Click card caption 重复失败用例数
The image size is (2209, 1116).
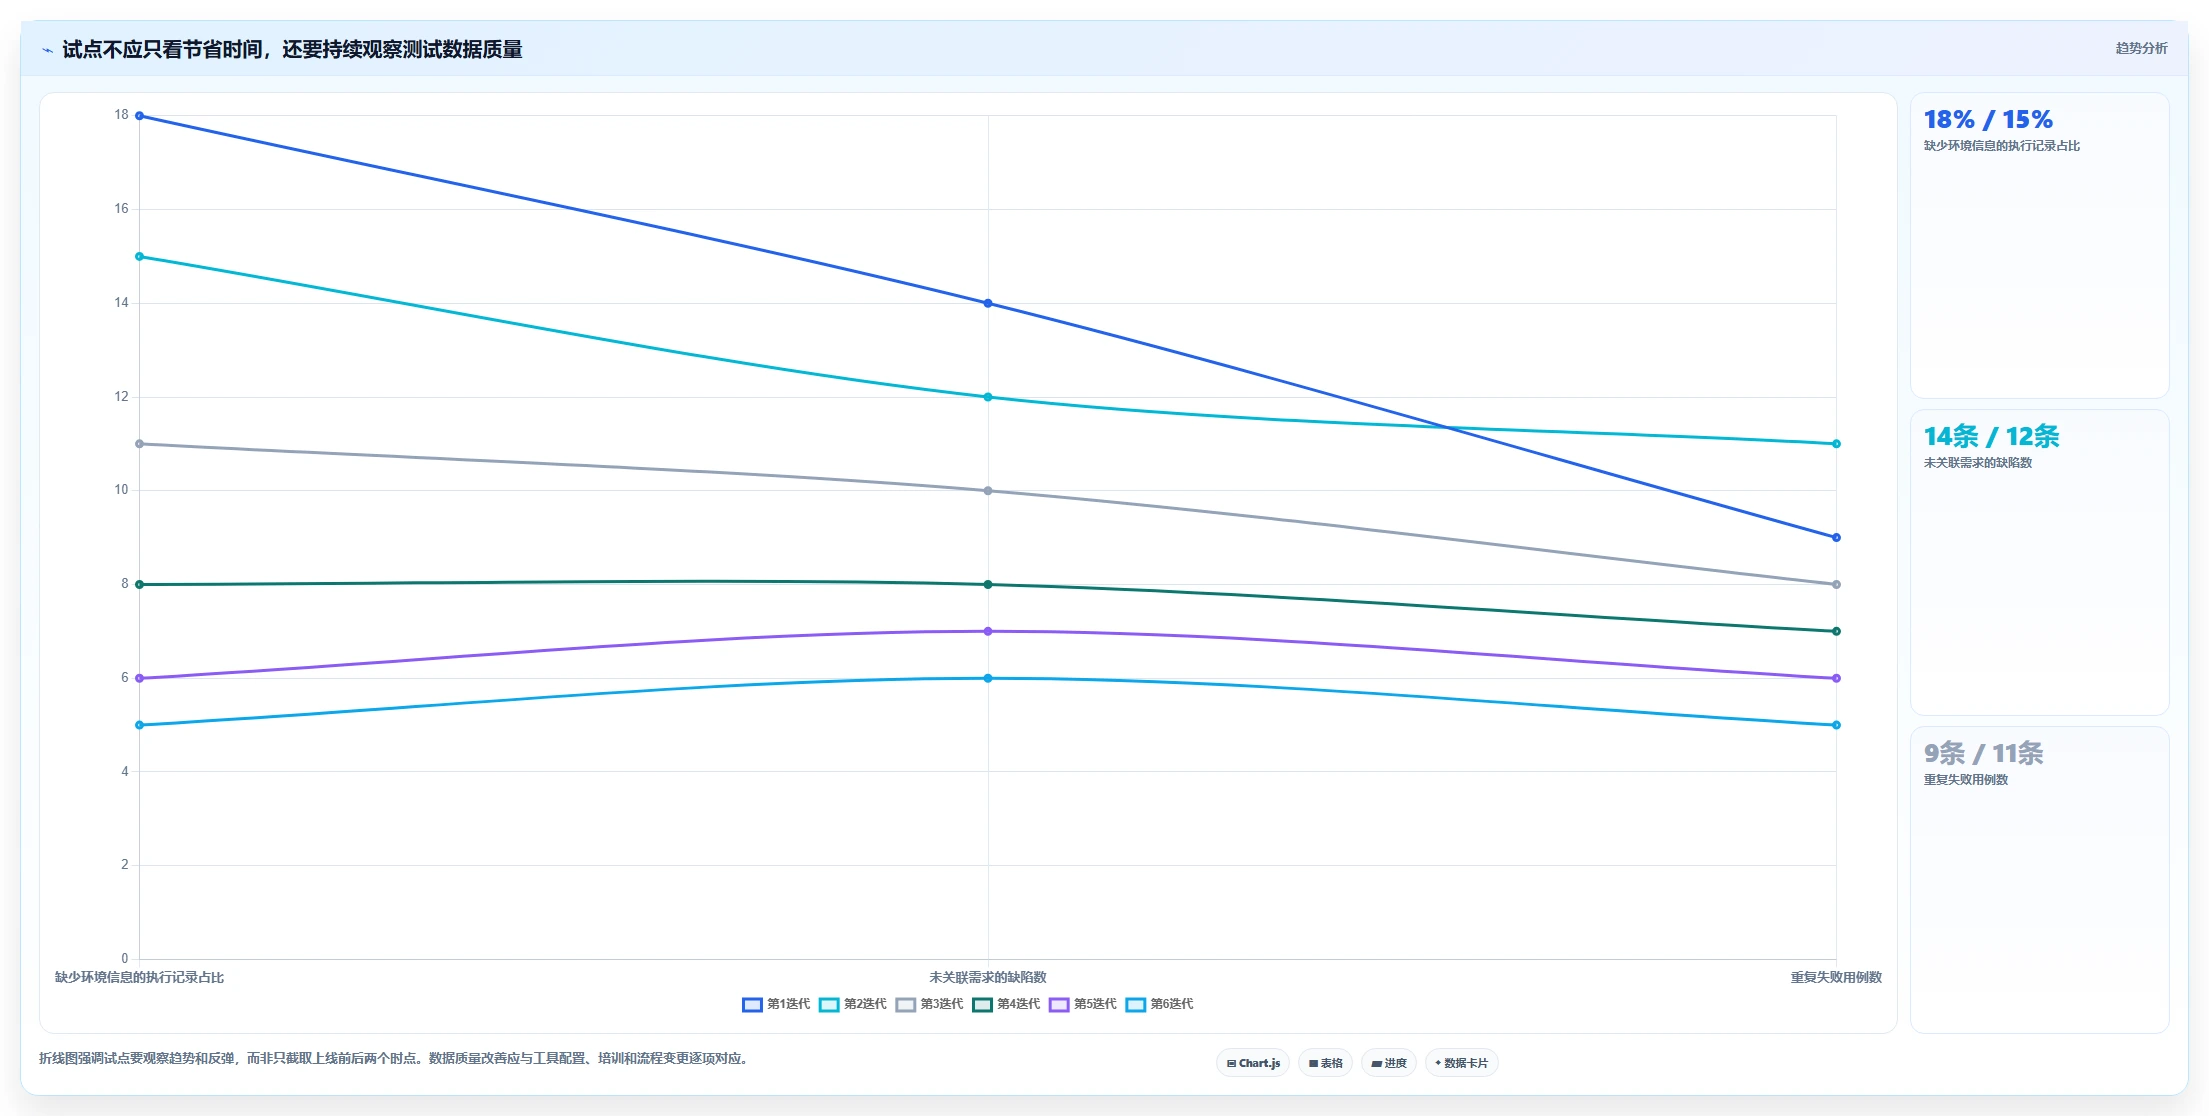tap(1965, 780)
